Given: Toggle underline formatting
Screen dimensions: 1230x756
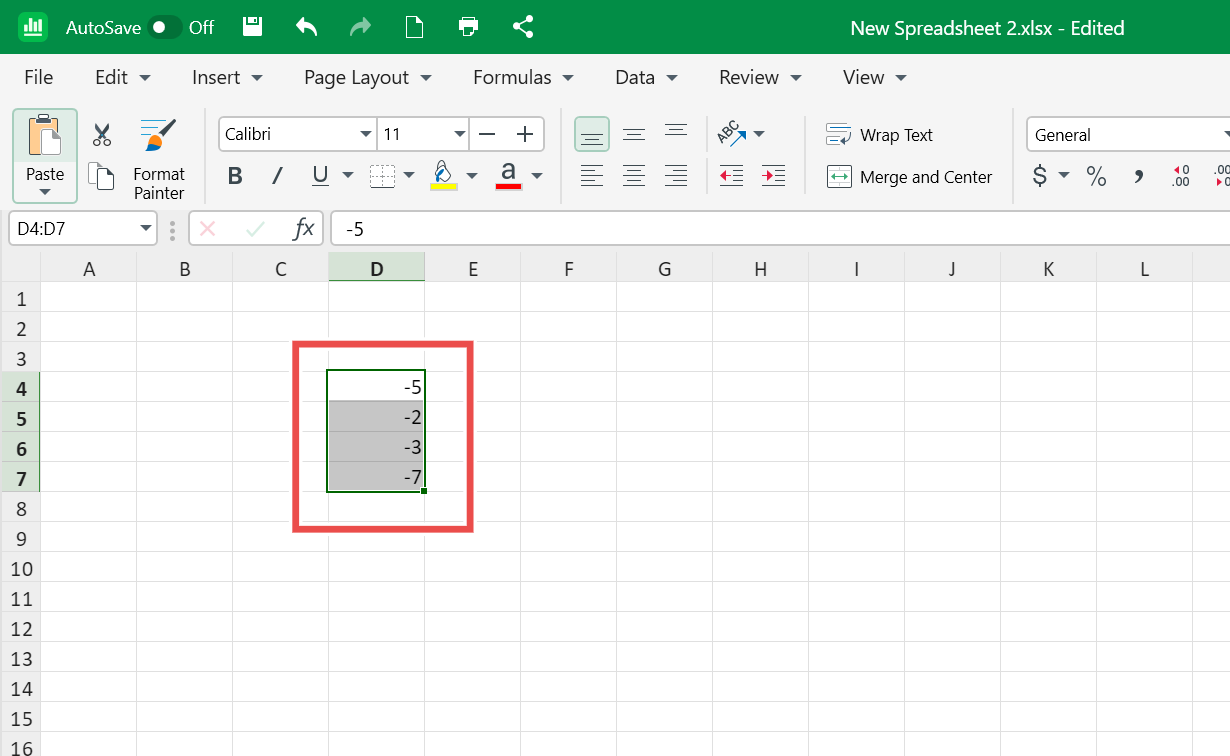Looking at the screenshot, I should click(x=320, y=177).
